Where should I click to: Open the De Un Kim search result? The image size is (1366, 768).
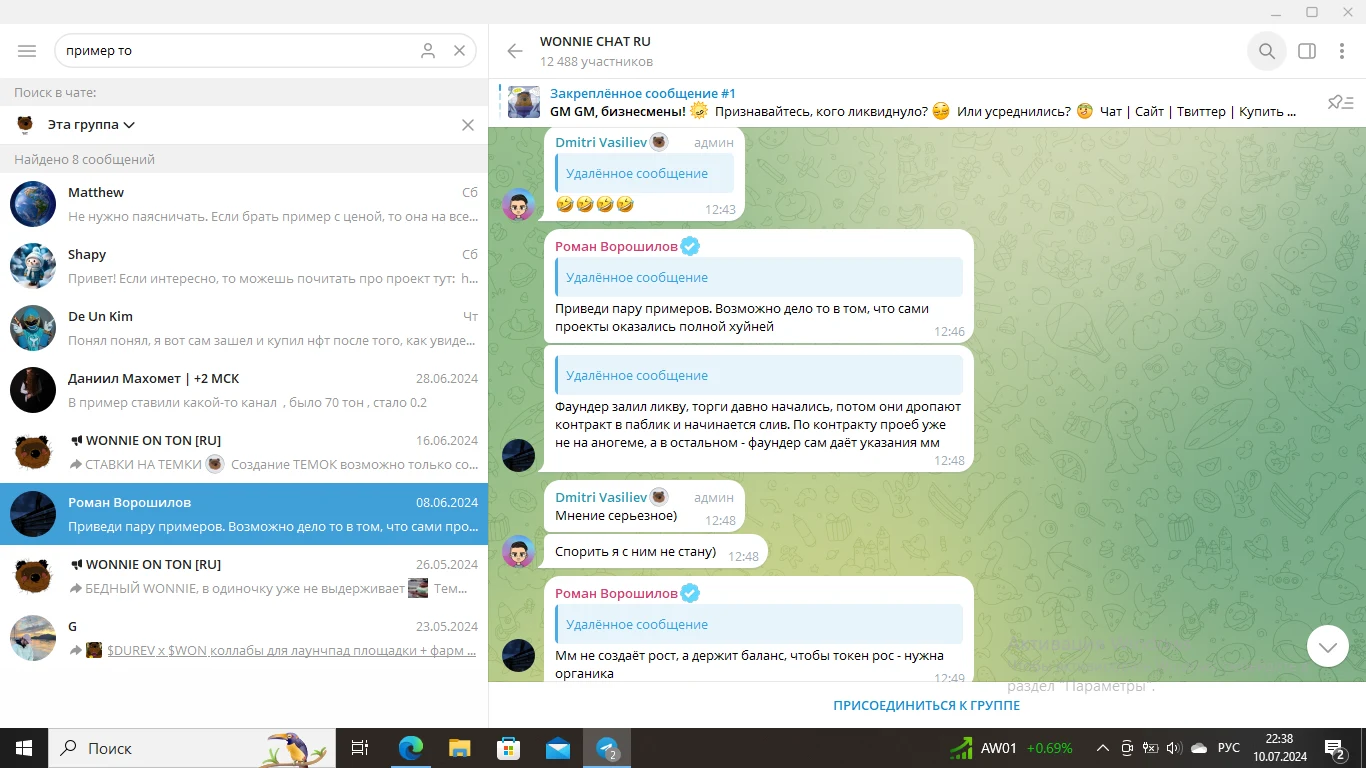(x=244, y=328)
